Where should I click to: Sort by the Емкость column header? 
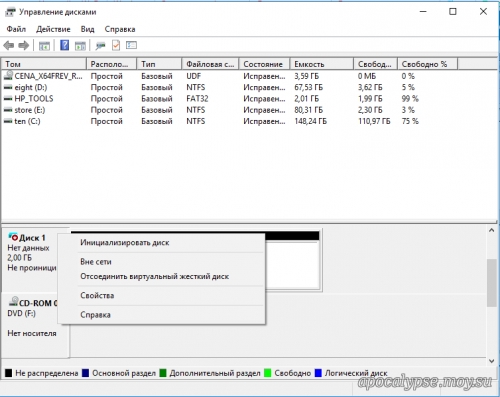[322, 64]
